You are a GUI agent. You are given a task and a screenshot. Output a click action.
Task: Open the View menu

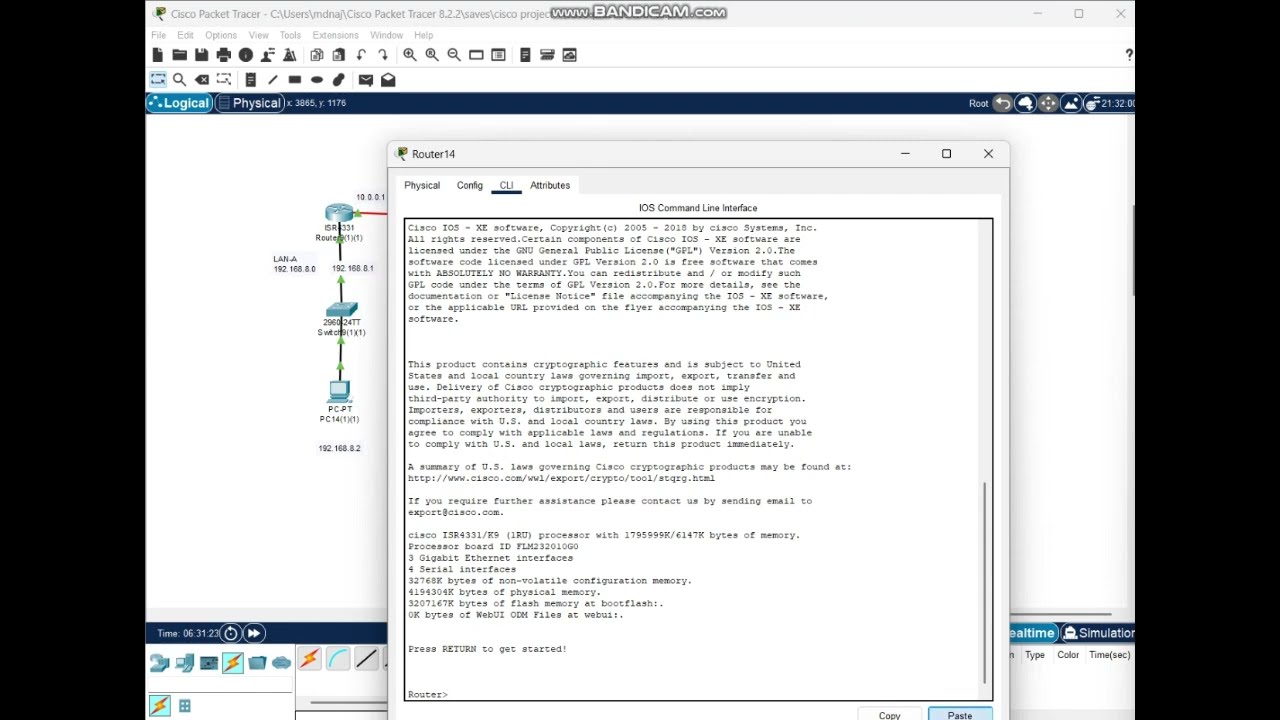tap(259, 35)
